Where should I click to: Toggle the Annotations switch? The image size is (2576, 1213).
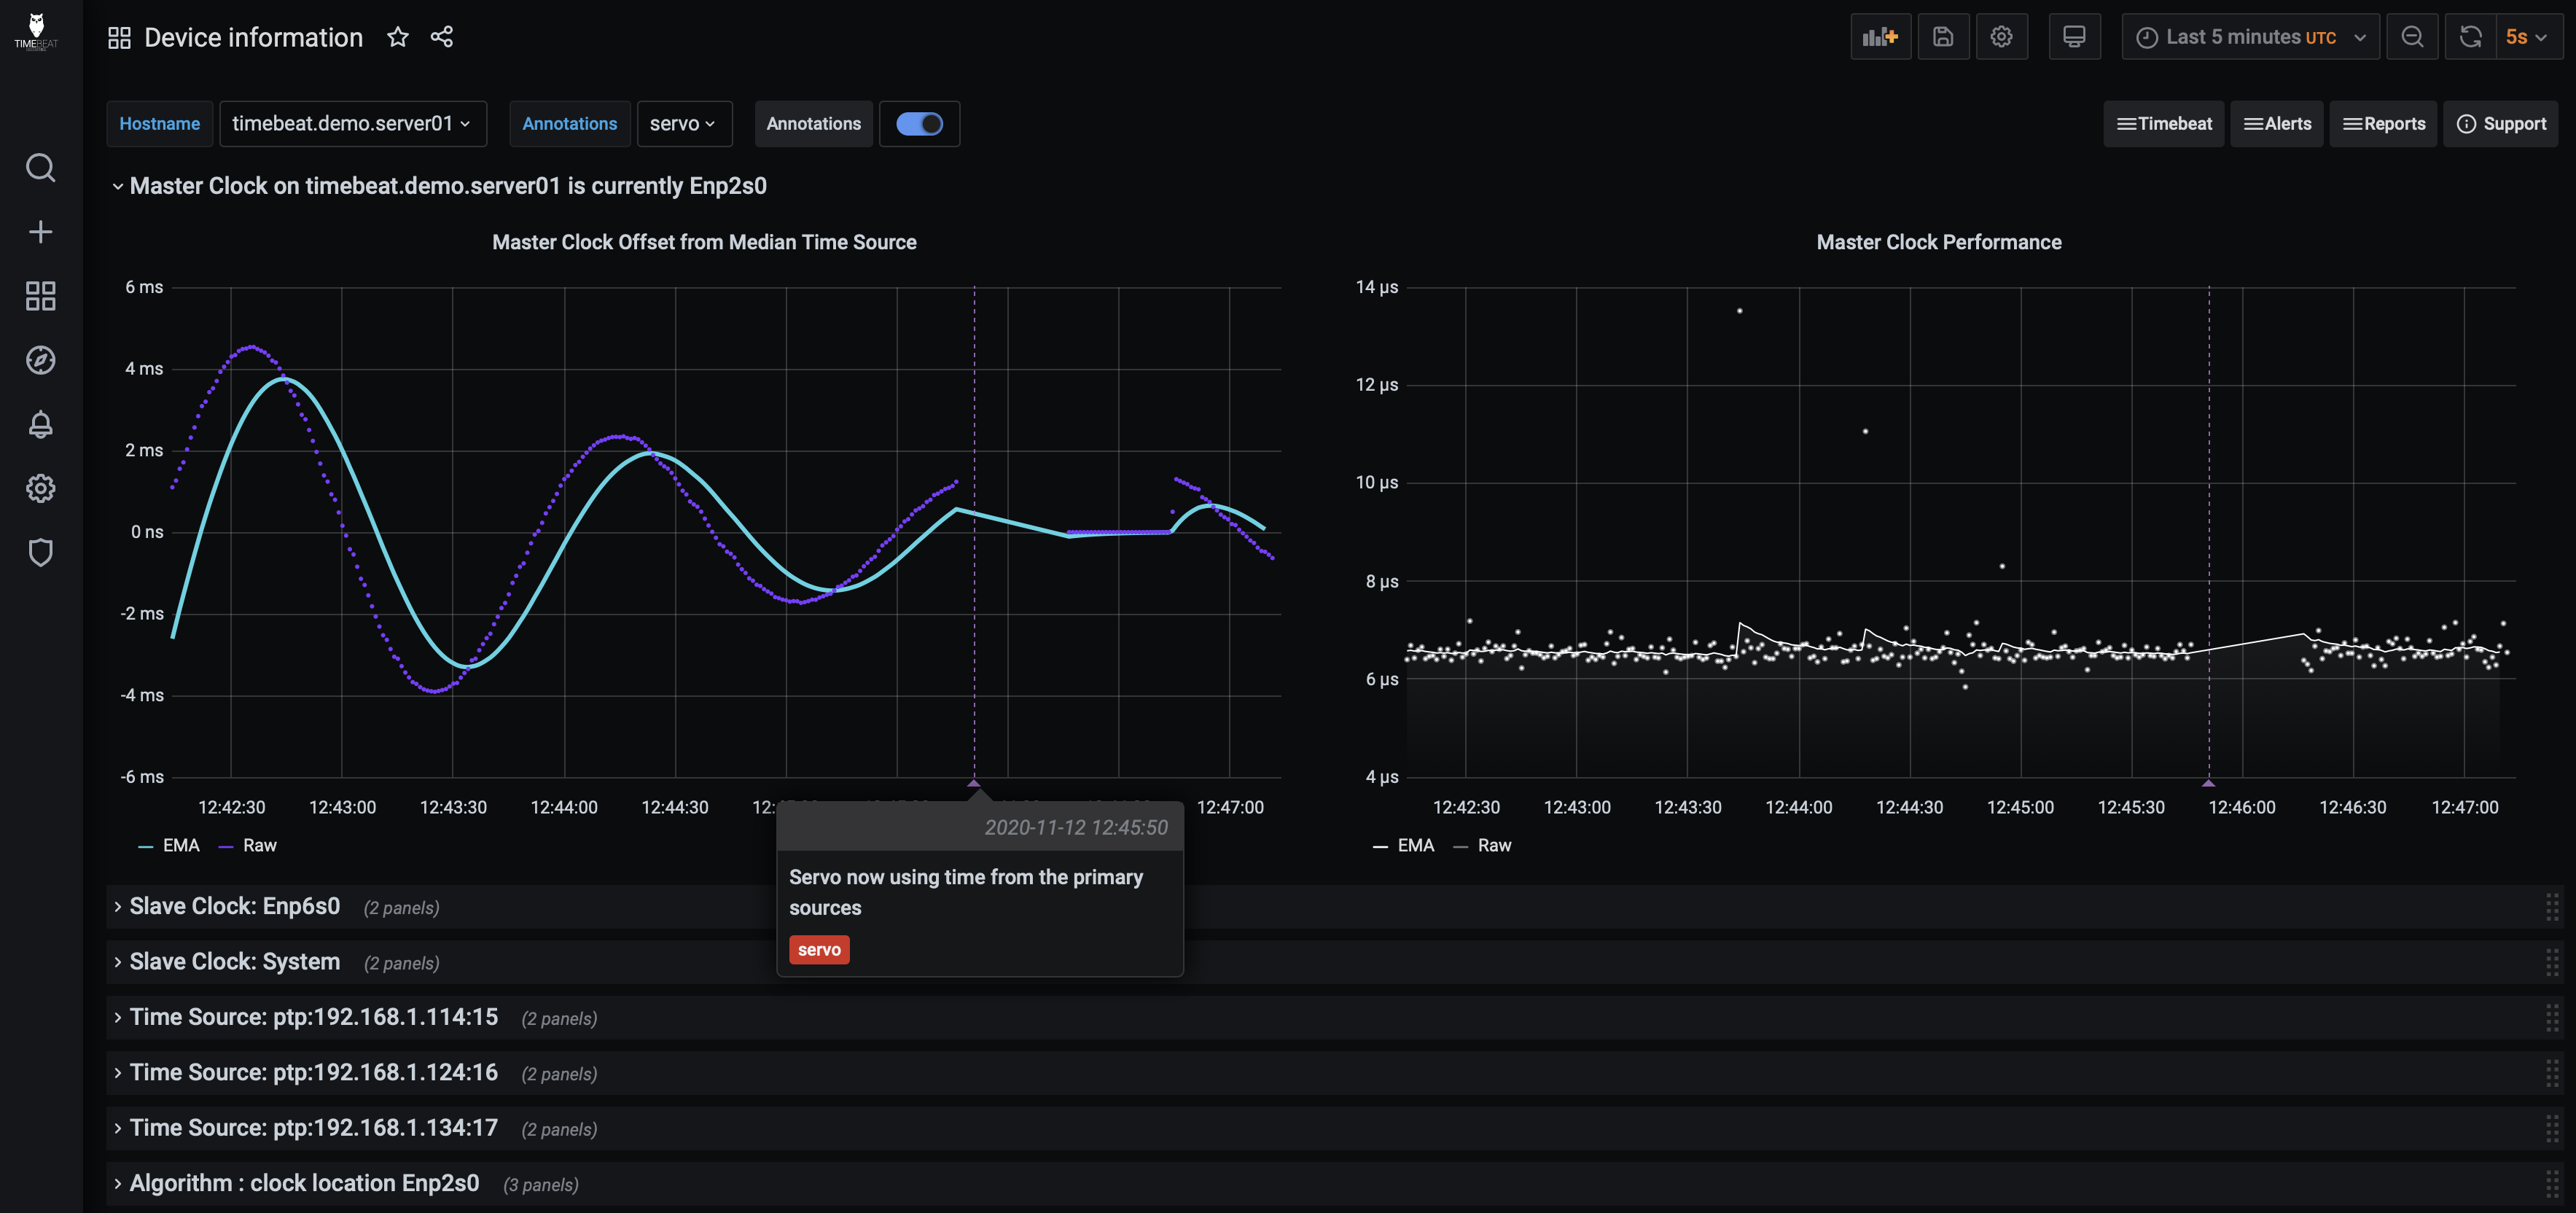(919, 124)
